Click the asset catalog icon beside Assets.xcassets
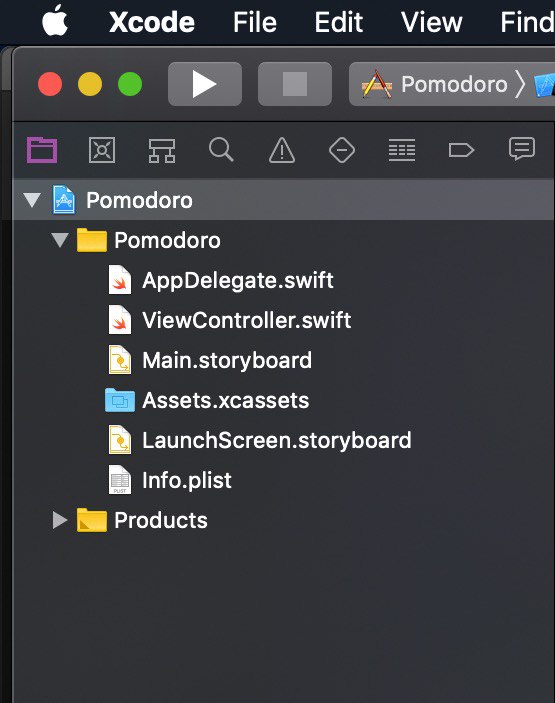 click(120, 400)
